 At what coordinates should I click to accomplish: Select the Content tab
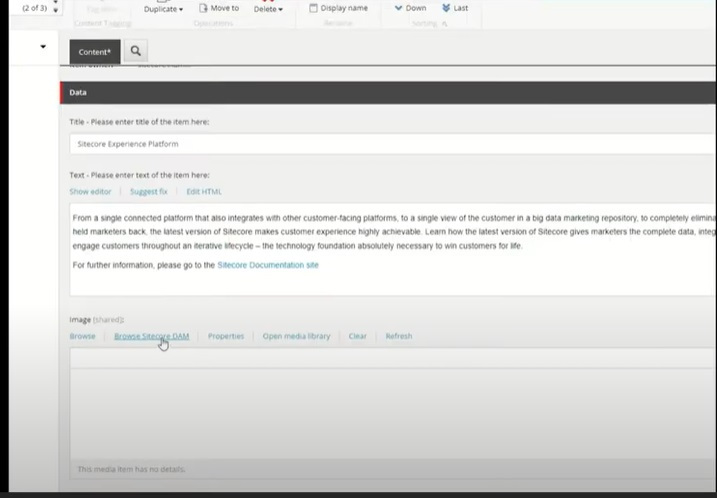[95, 52]
